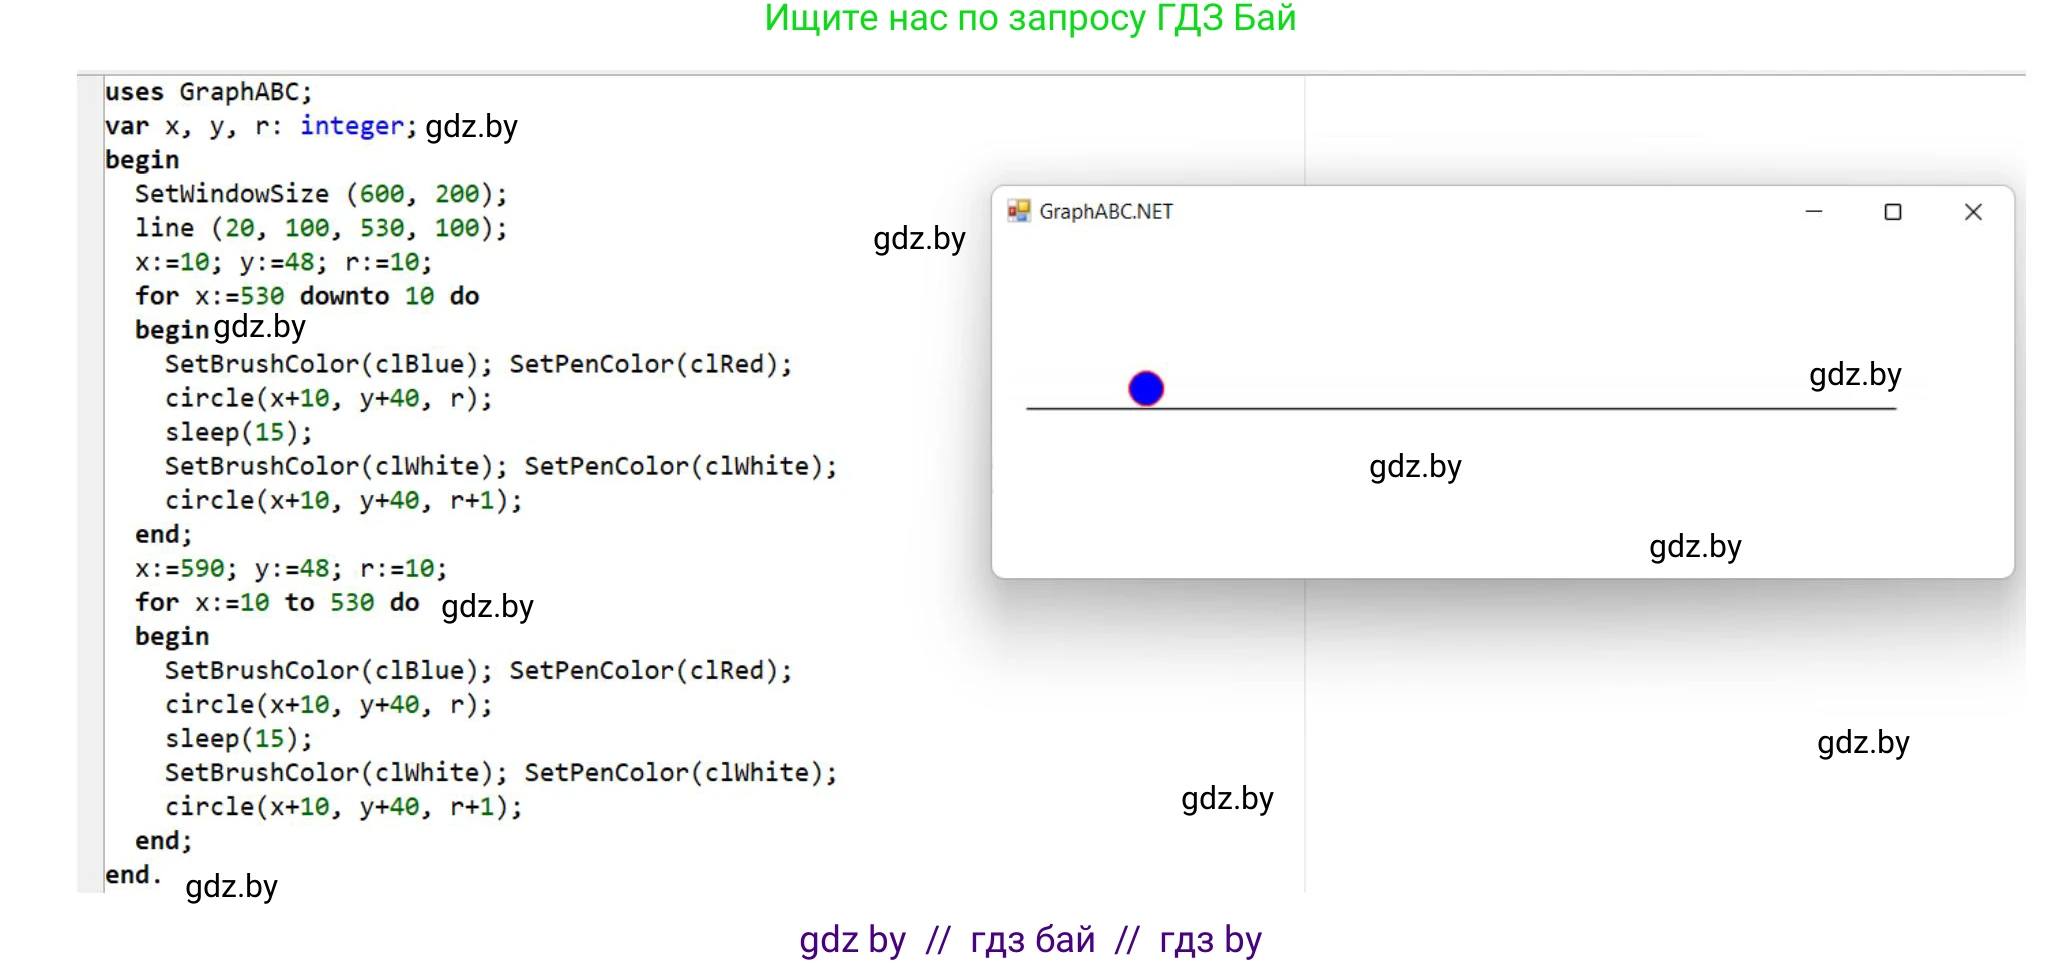Maximize the GraphABC.NET window
This screenshot has height=963, width=2064.
click(x=1892, y=212)
